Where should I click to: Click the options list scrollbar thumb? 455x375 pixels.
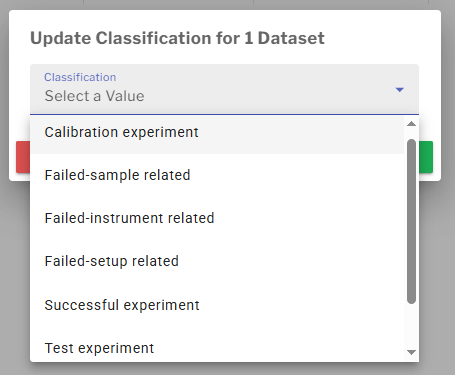click(x=411, y=221)
